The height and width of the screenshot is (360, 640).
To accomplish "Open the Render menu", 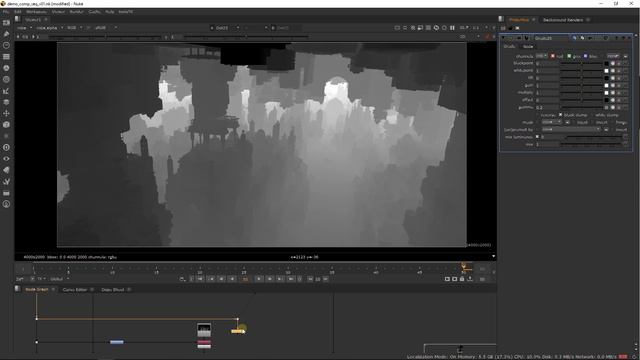I will click(x=76, y=12).
